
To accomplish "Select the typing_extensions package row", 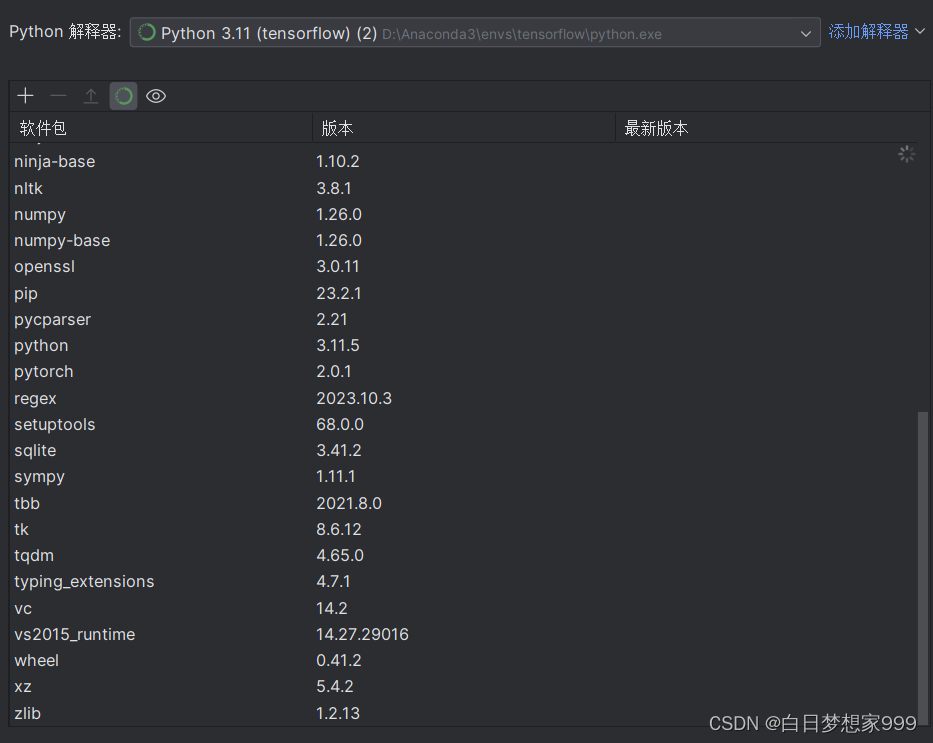I will click(x=464, y=581).
